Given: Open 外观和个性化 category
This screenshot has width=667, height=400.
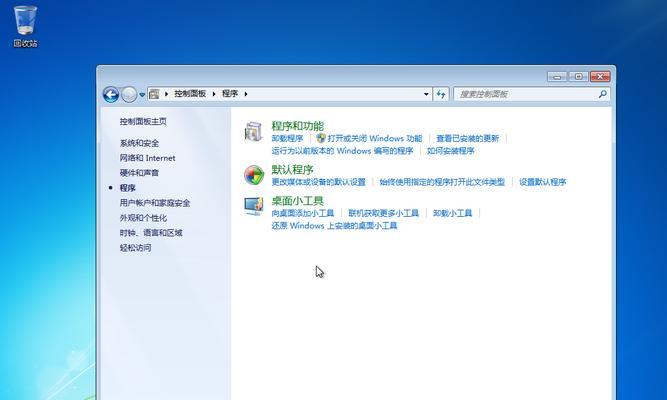Looking at the screenshot, I should [143, 218].
